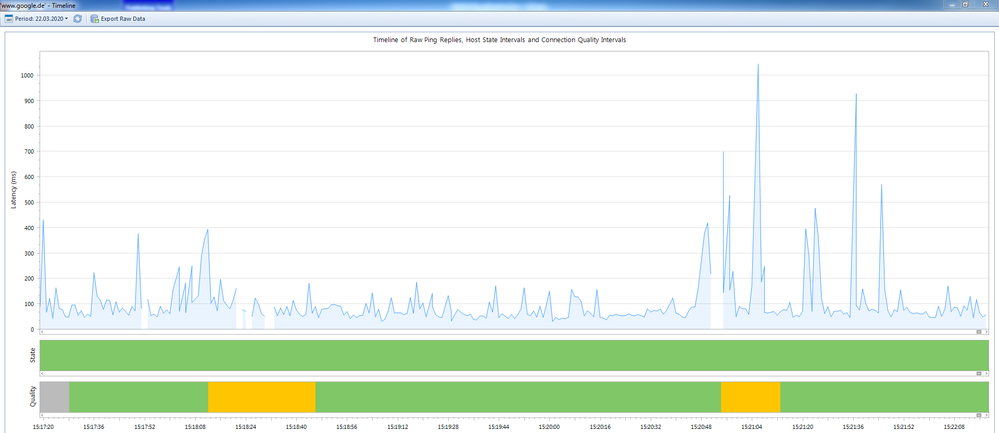Screen dimensions: 999x433
Task: Click right scroll arrow of State panel
Action: (987, 374)
